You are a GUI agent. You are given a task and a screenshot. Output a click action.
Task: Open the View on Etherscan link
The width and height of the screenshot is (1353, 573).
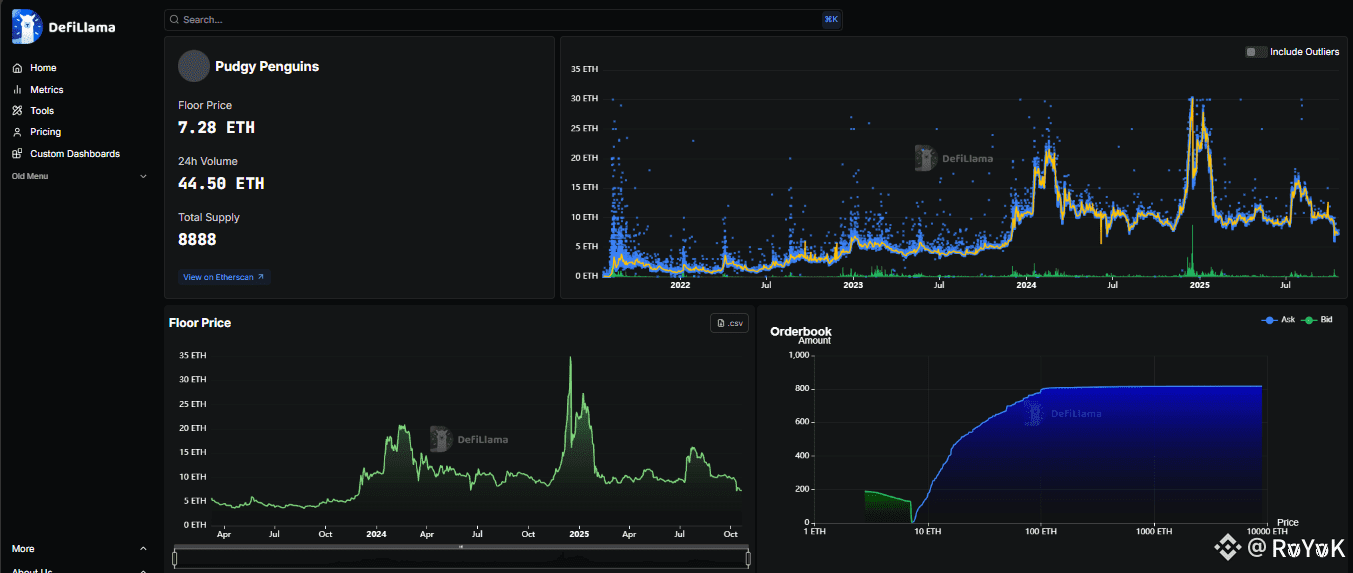[223, 277]
